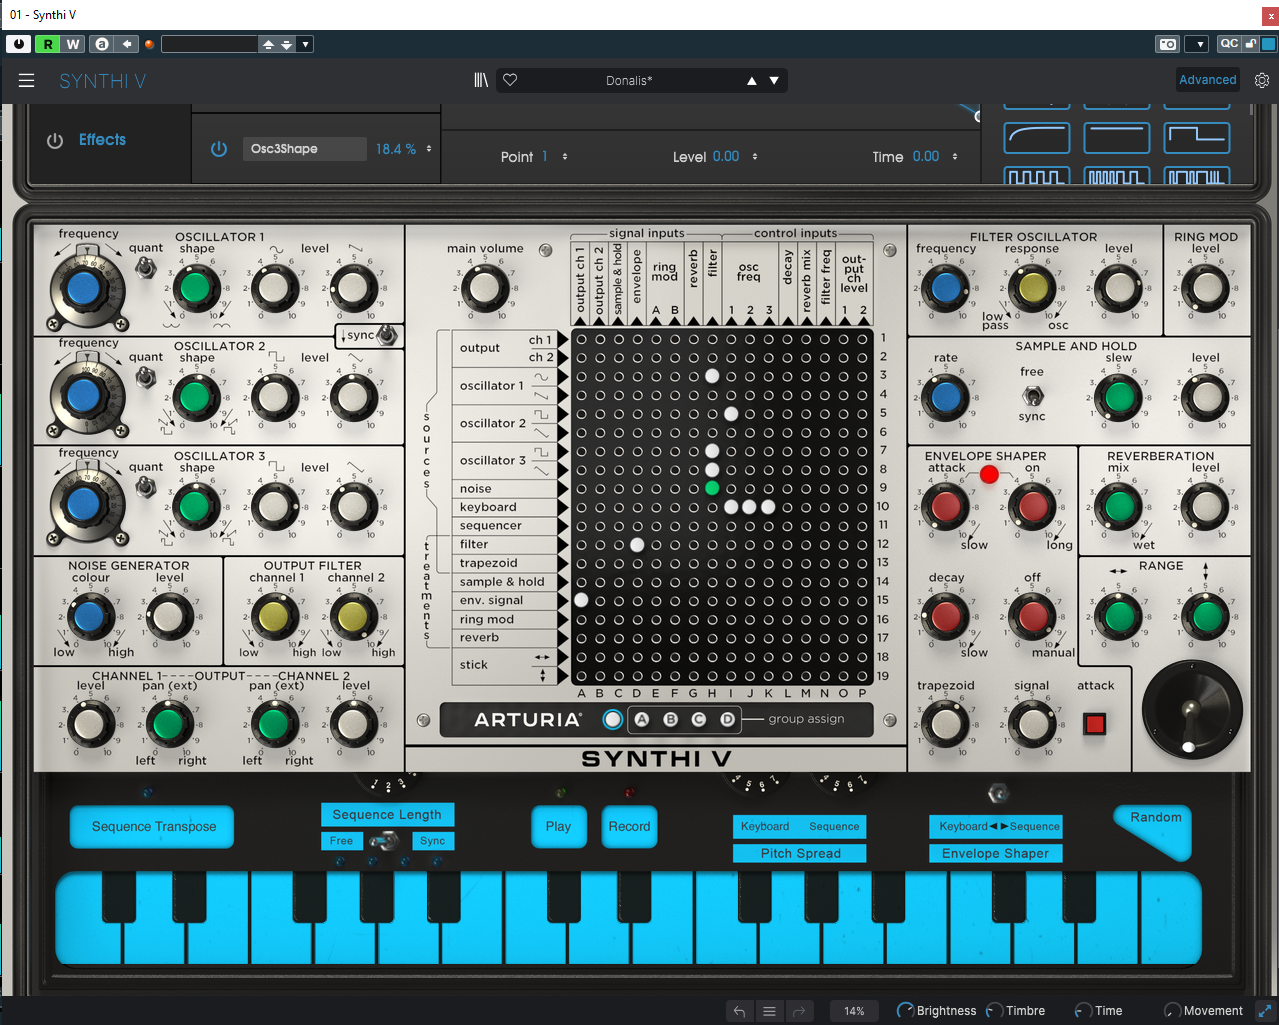The image size is (1279, 1025).
Task: Select the flat line envelope shape preset
Action: click(x=1117, y=138)
